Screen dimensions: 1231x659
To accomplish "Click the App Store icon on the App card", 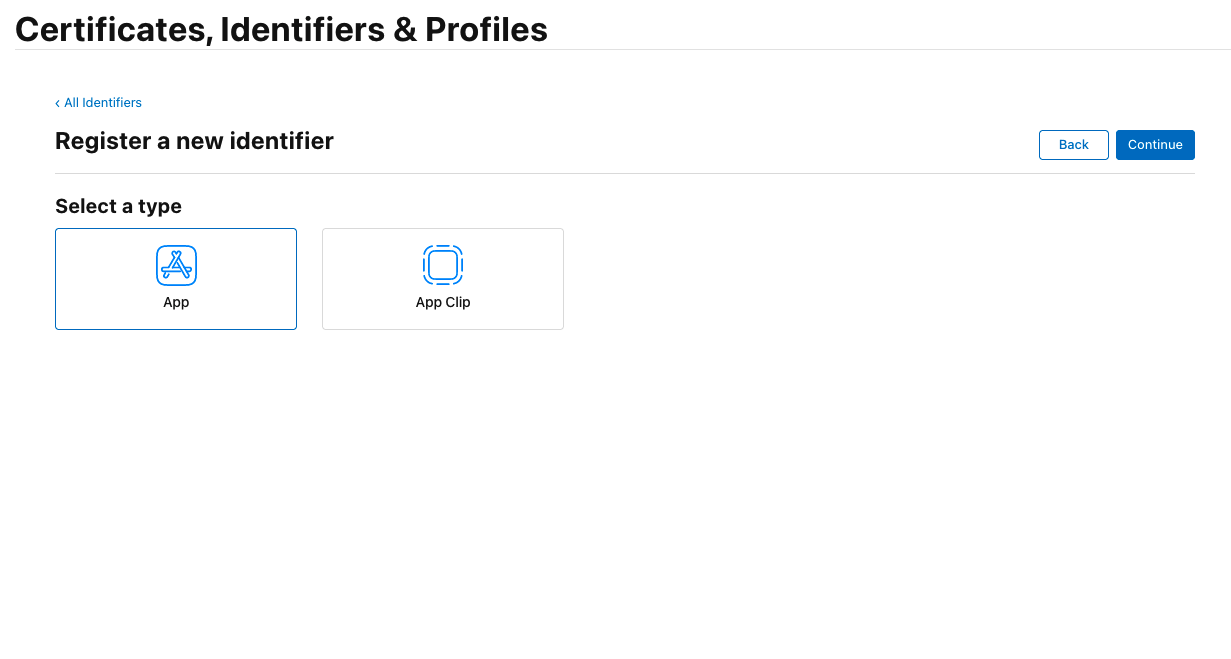I will [x=176, y=265].
